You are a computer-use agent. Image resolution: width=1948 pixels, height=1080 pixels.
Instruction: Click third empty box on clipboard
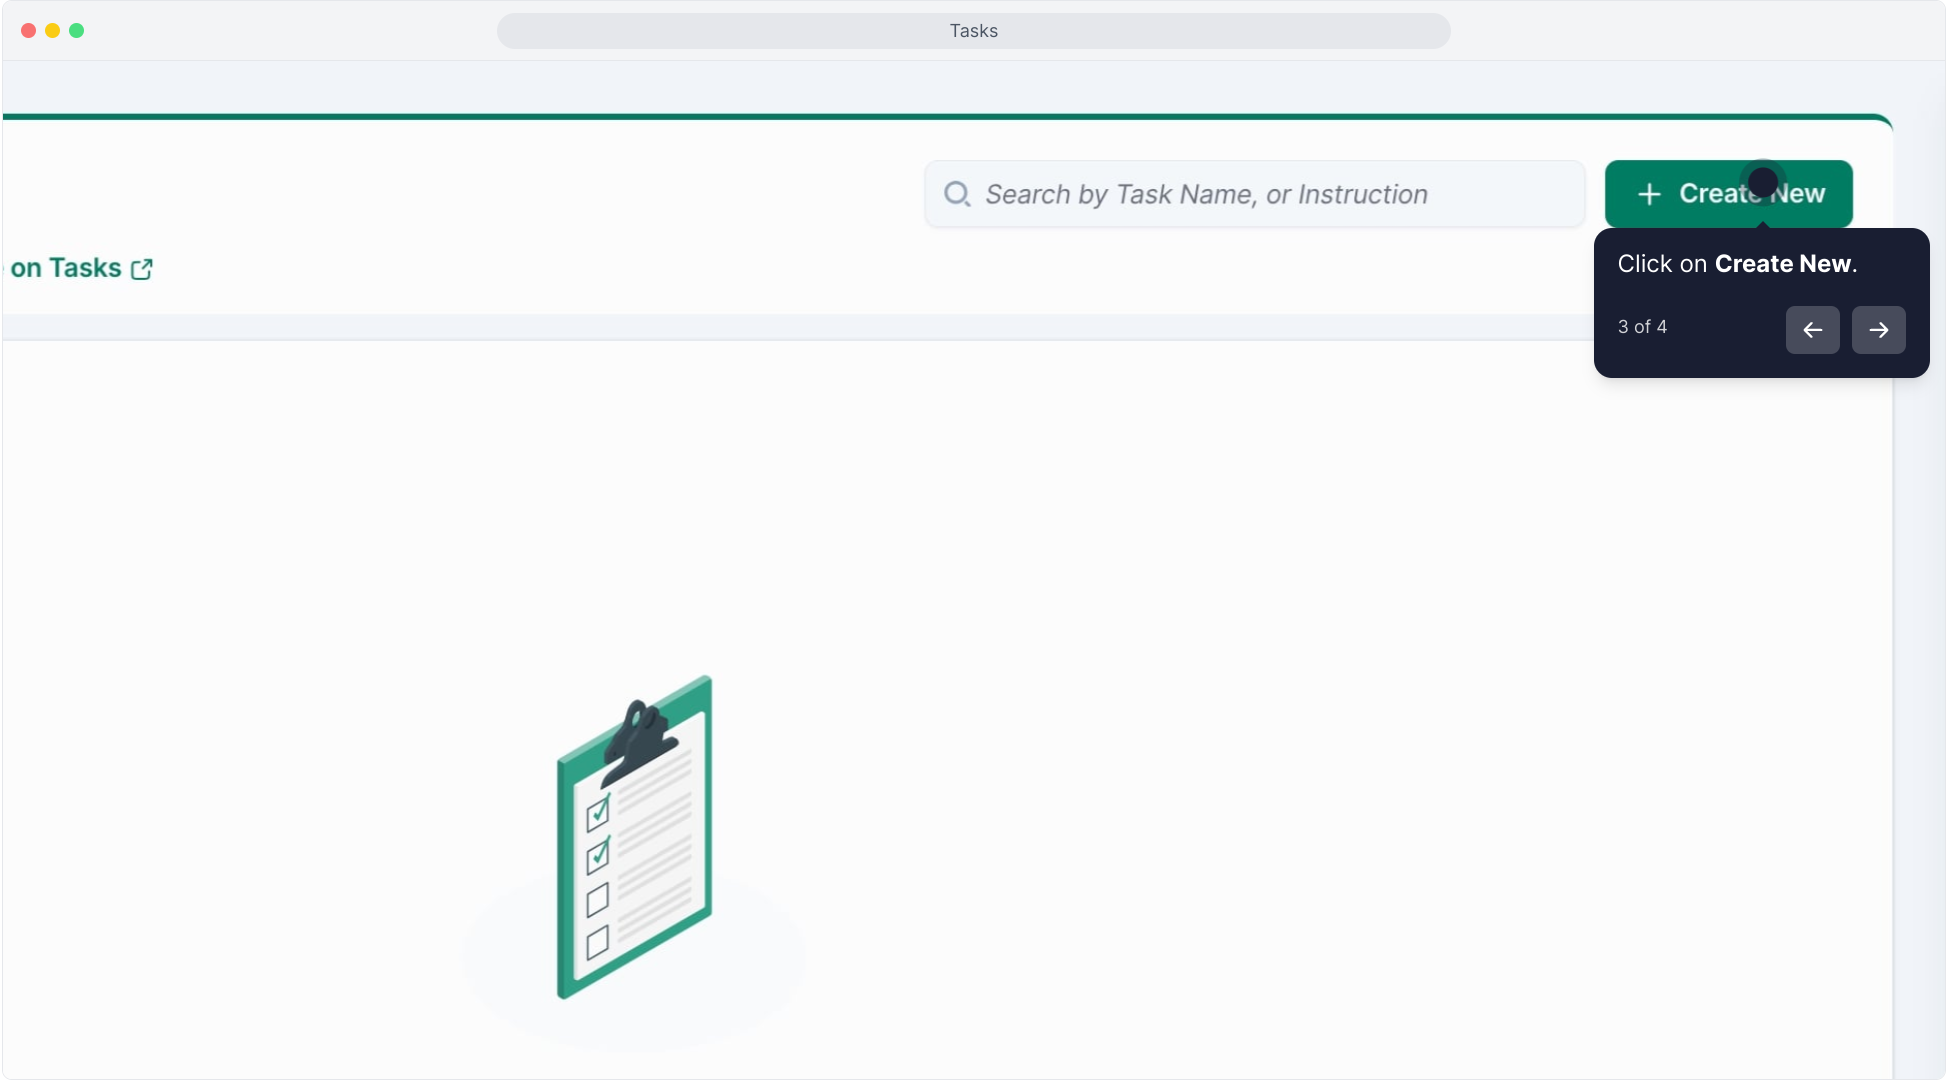(597, 900)
